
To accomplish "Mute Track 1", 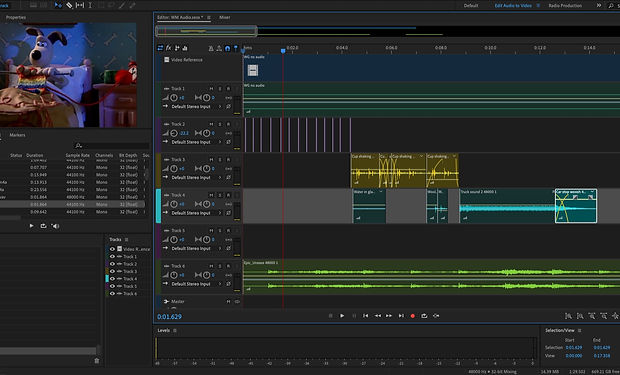I will coord(211,89).
